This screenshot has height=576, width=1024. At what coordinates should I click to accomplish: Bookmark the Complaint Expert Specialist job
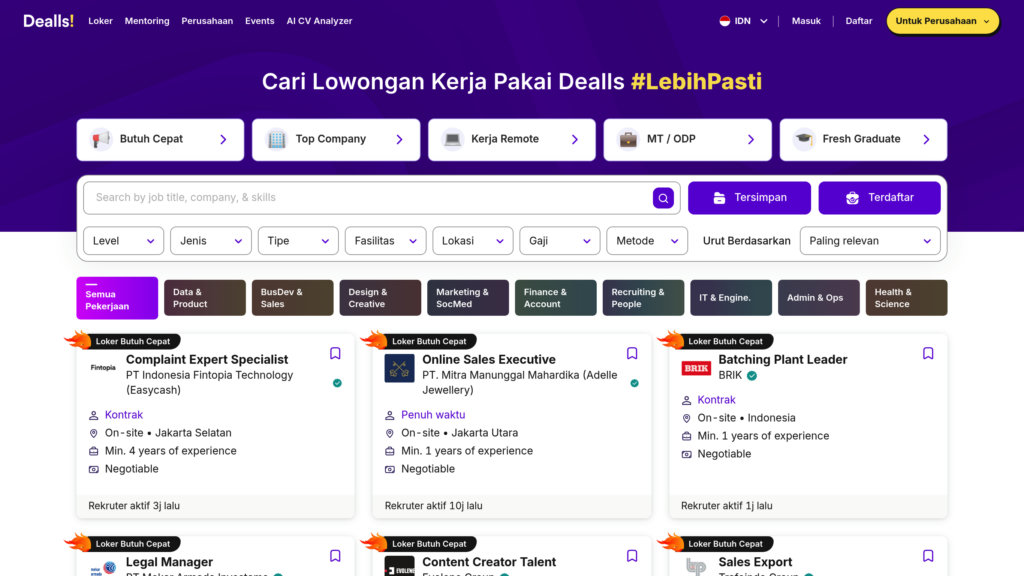[335, 353]
